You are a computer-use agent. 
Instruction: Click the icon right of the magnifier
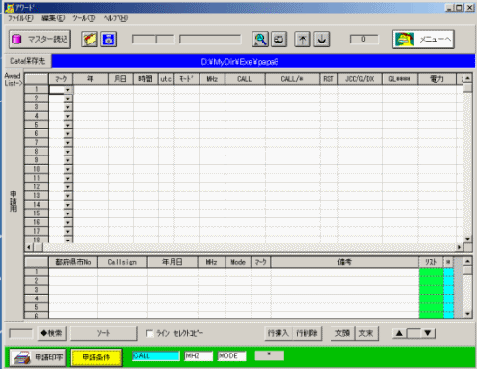click(x=279, y=39)
